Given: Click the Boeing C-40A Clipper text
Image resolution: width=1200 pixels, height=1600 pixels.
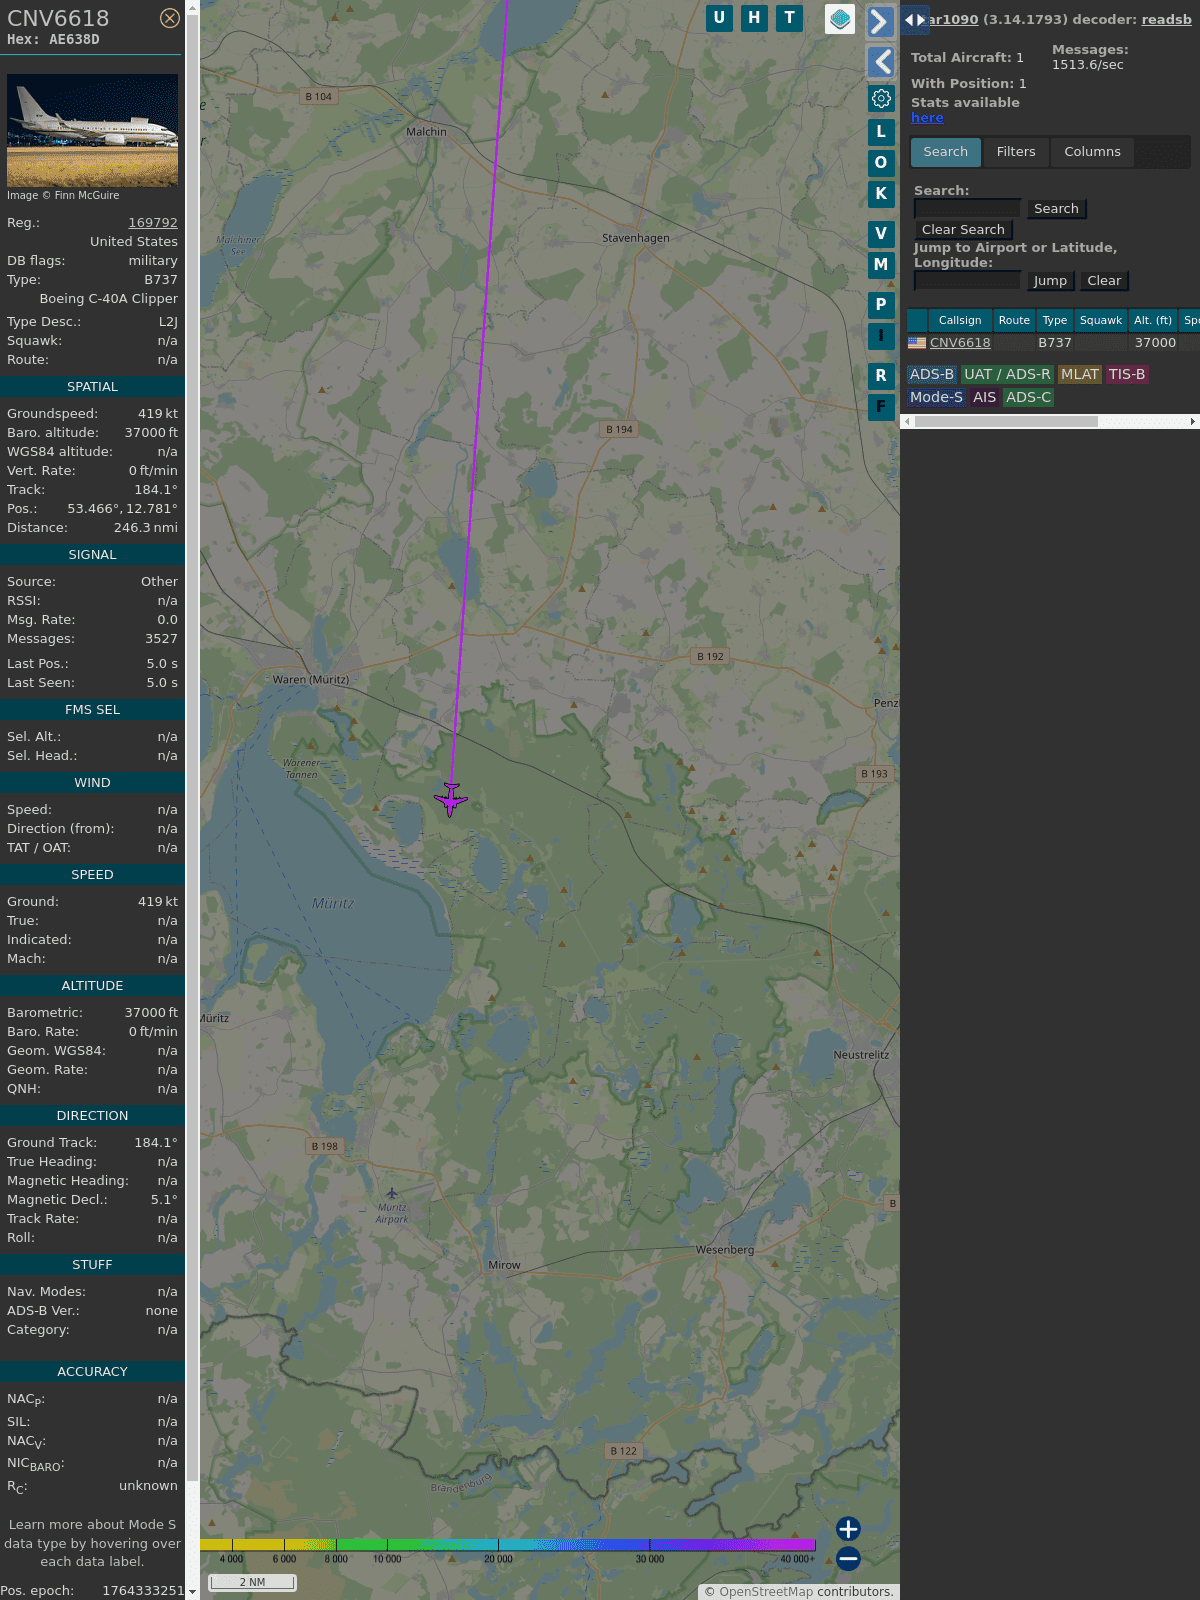Looking at the screenshot, I should coord(109,299).
